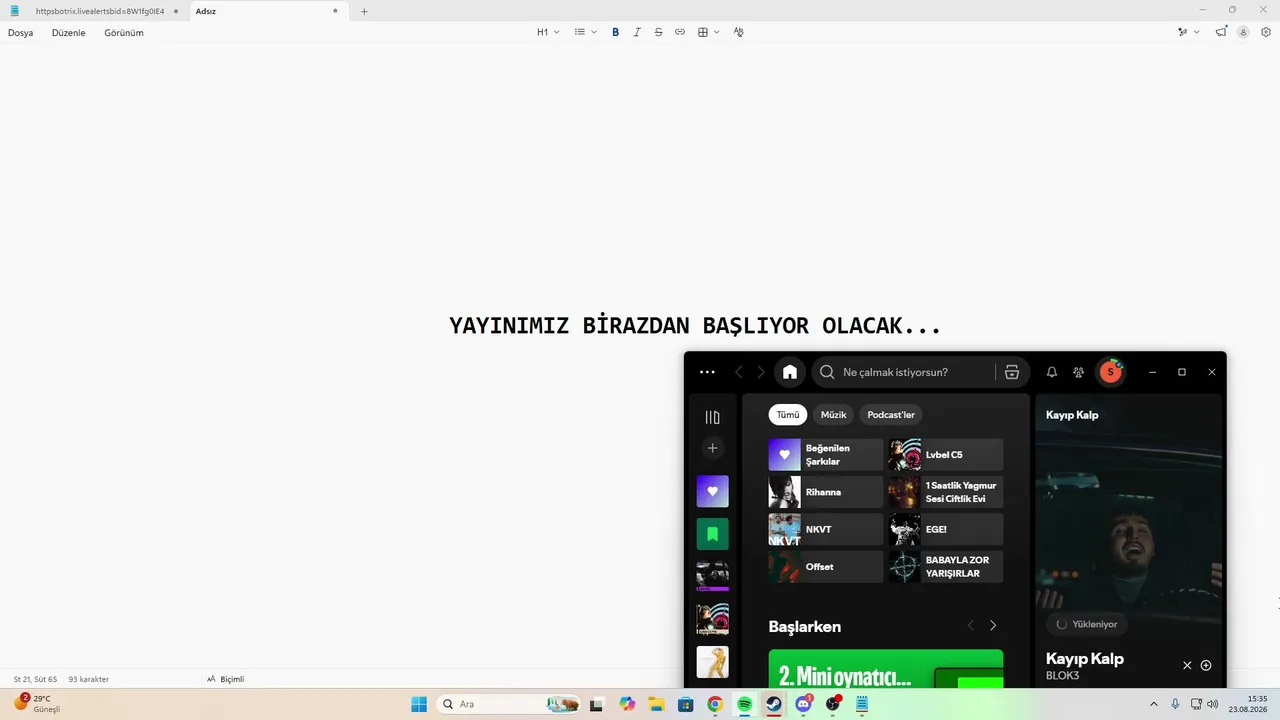The width and height of the screenshot is (1280, 720).
Task: Open the Offset shortcut card
Action: coord(826,567)
